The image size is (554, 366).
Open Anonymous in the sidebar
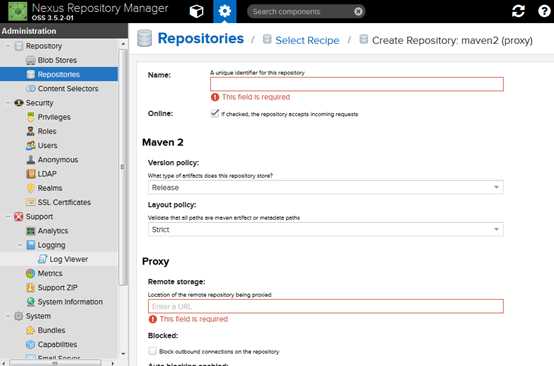pos(59,160)
